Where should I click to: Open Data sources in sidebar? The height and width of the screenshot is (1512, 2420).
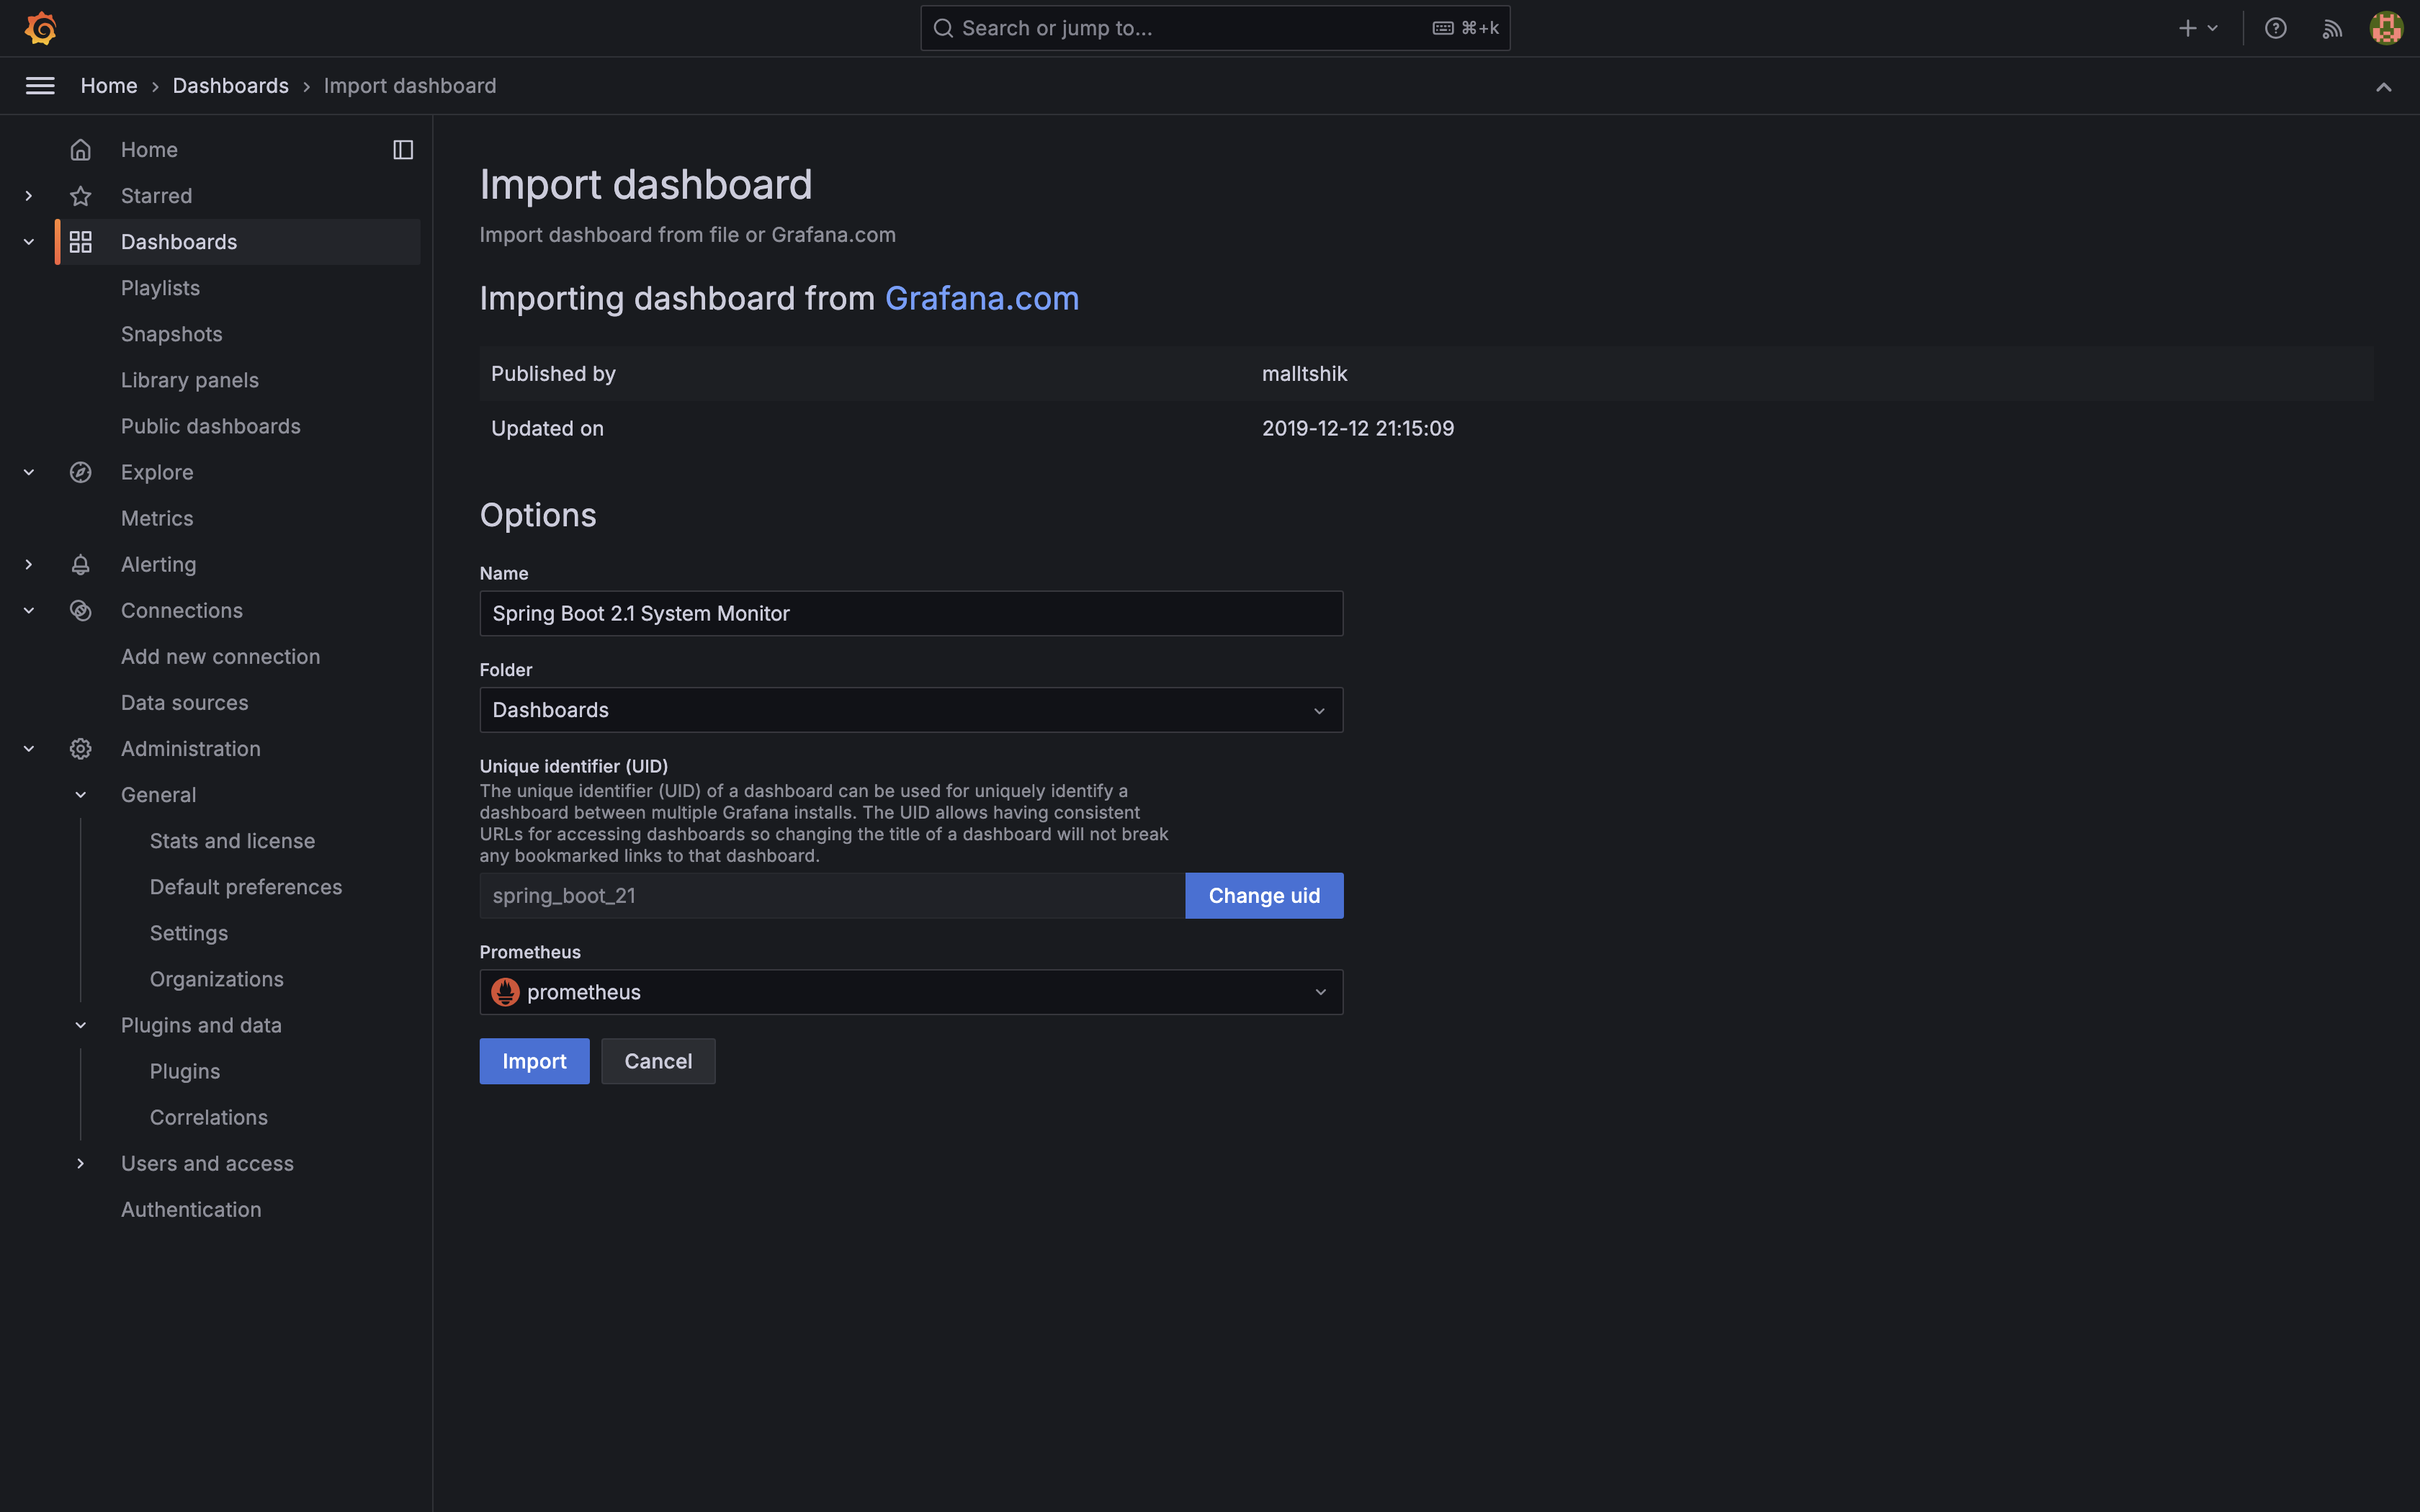pos(184,703)
